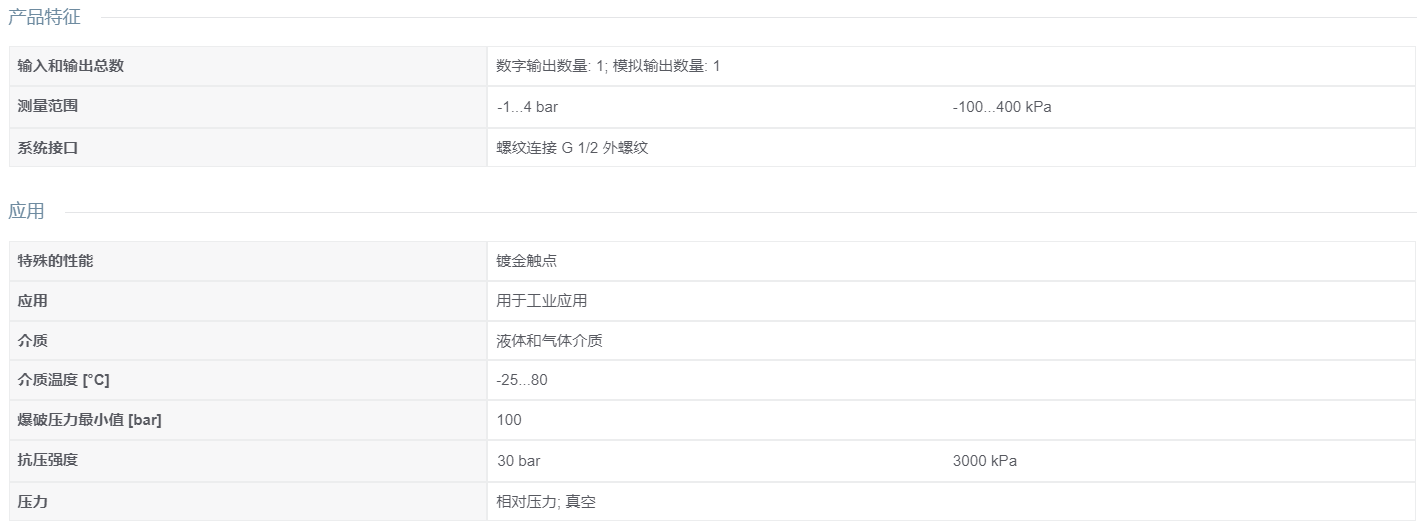Select the 爆破压力最小值 [bar] label
Screen dimensions: 1420x527
pos(89,420)
